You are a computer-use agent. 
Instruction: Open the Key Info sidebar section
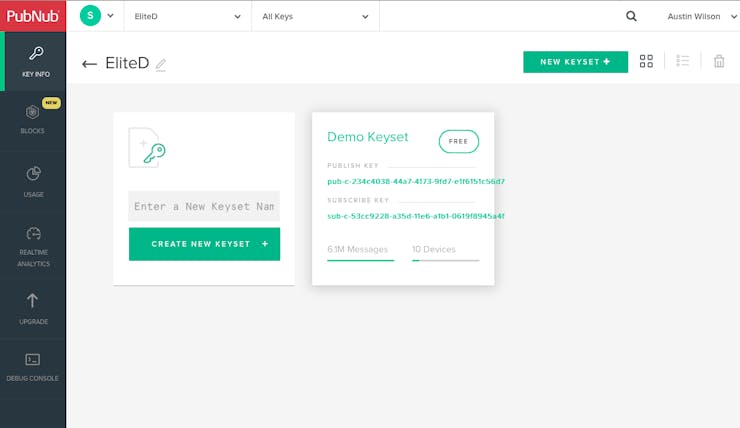35,62
